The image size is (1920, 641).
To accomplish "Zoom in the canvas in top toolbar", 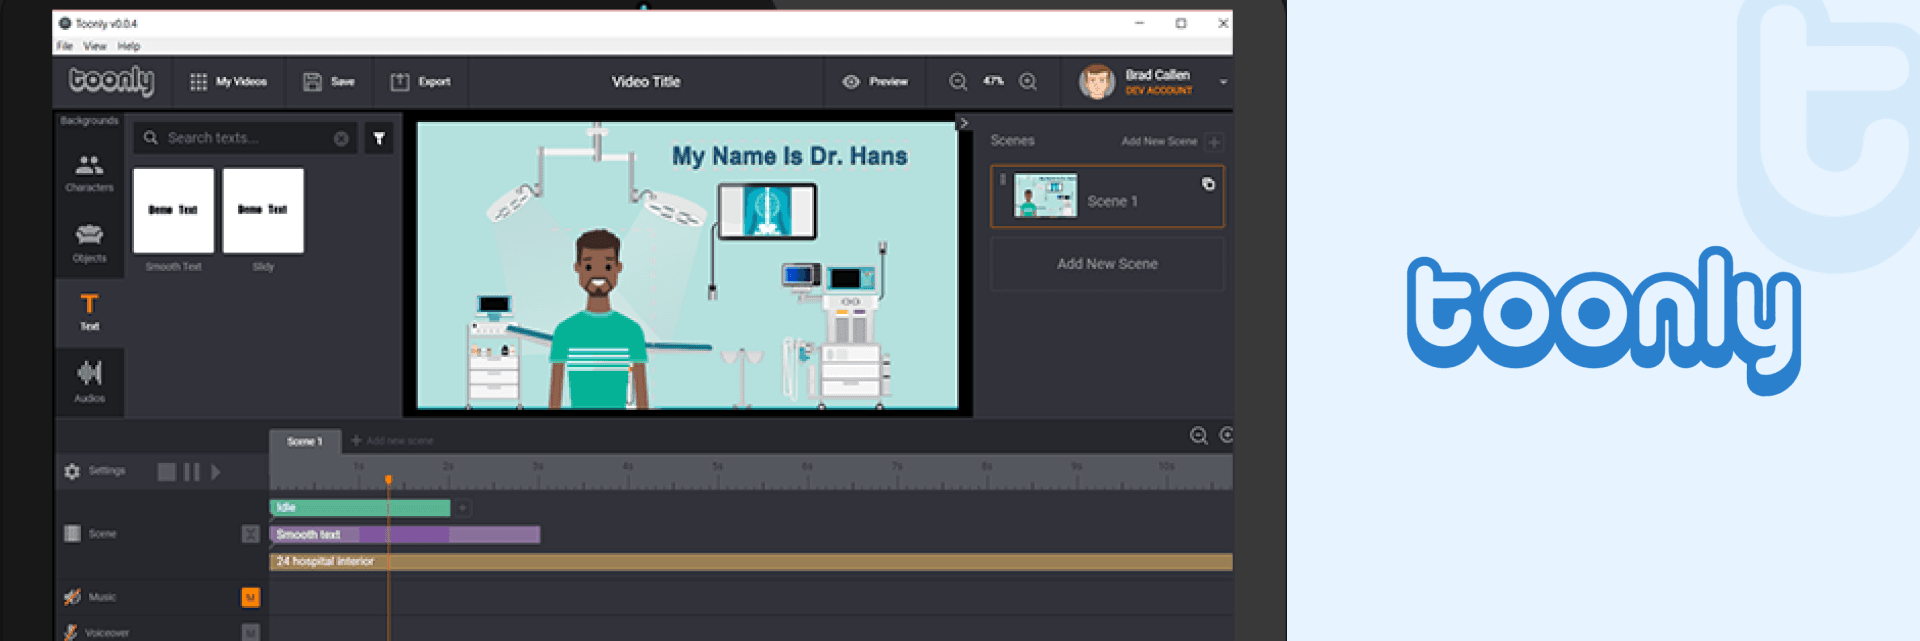I will [x=1028, y=82].
